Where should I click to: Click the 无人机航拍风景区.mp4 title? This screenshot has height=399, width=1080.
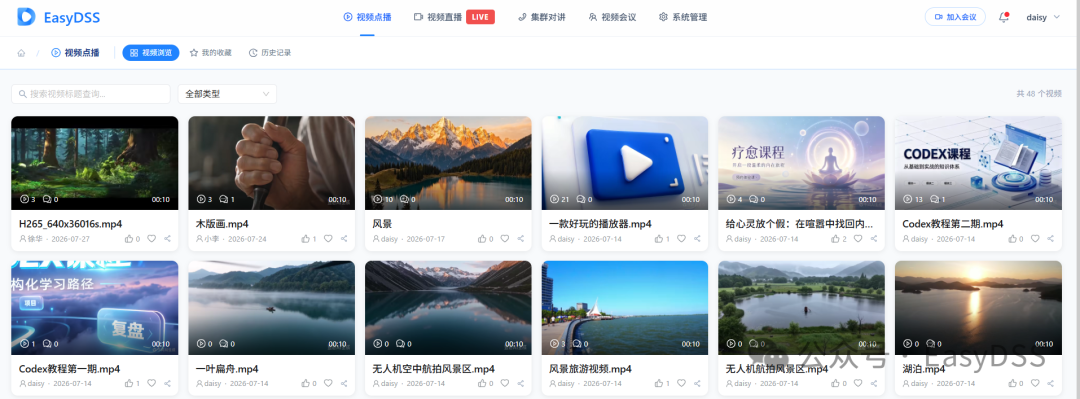point(777,369)
